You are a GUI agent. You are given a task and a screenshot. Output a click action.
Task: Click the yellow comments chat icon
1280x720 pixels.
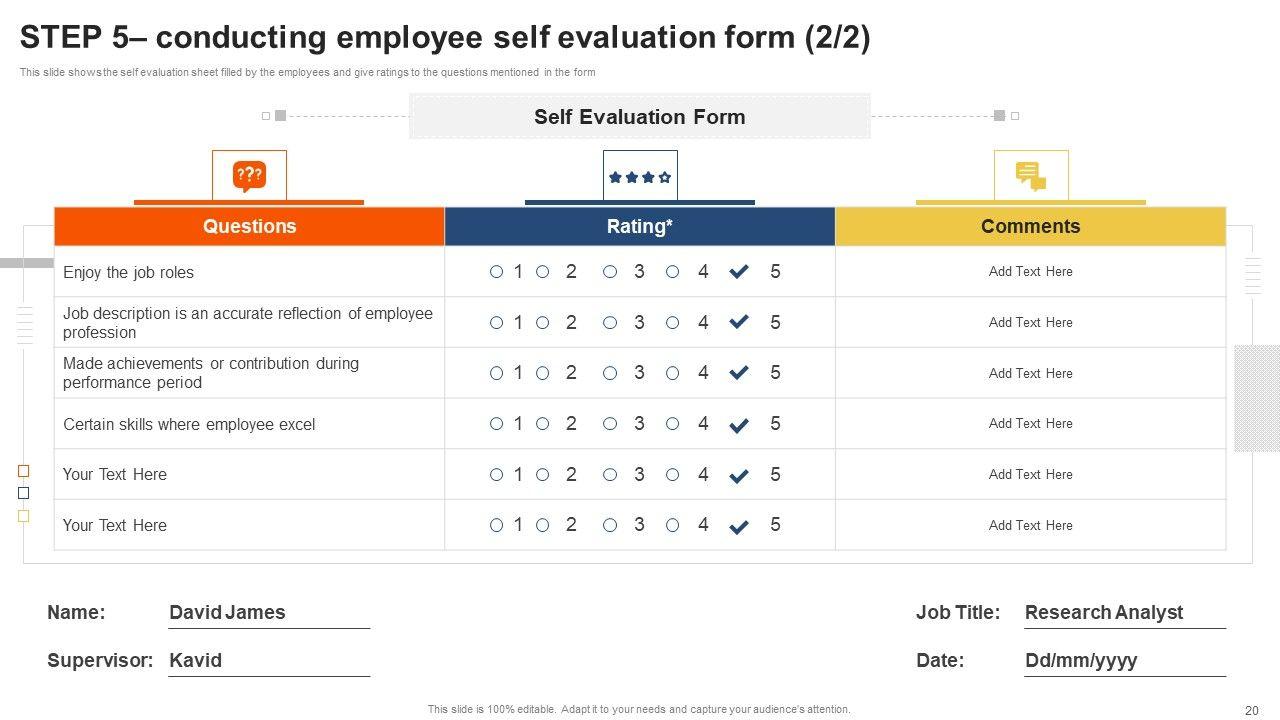[1031, 176]
